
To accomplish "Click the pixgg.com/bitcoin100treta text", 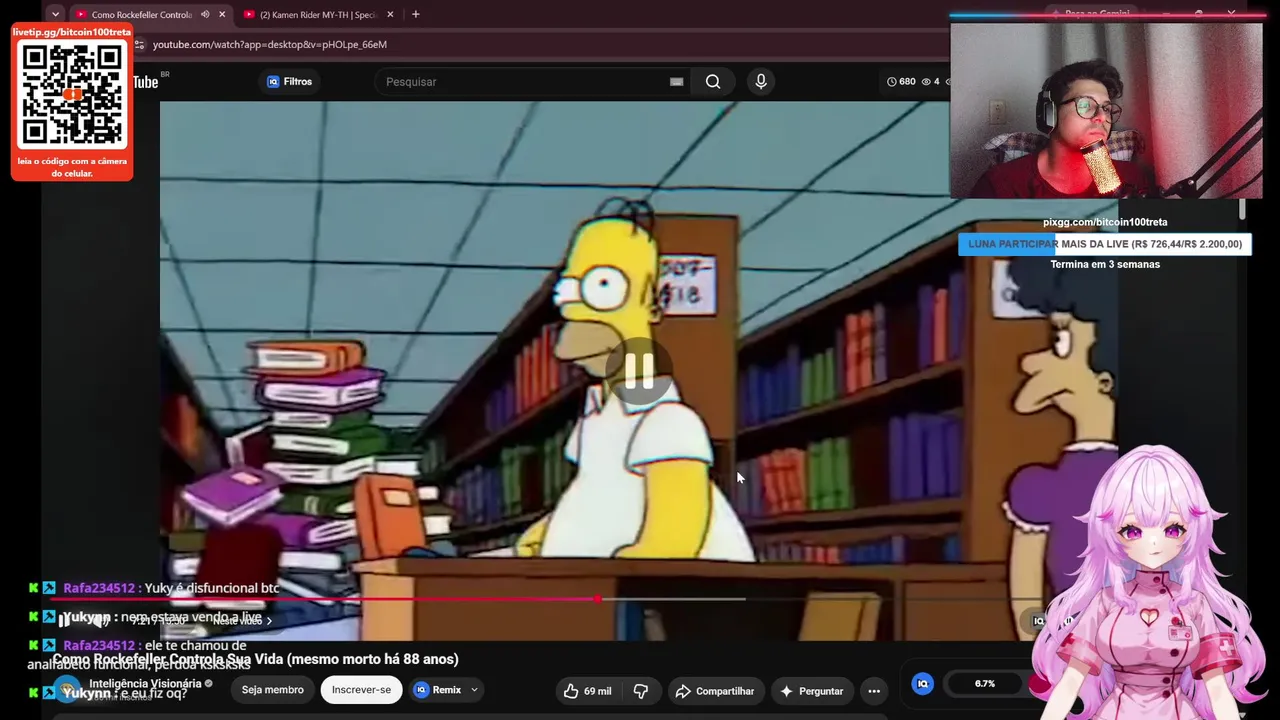I will pos(1105,222).
